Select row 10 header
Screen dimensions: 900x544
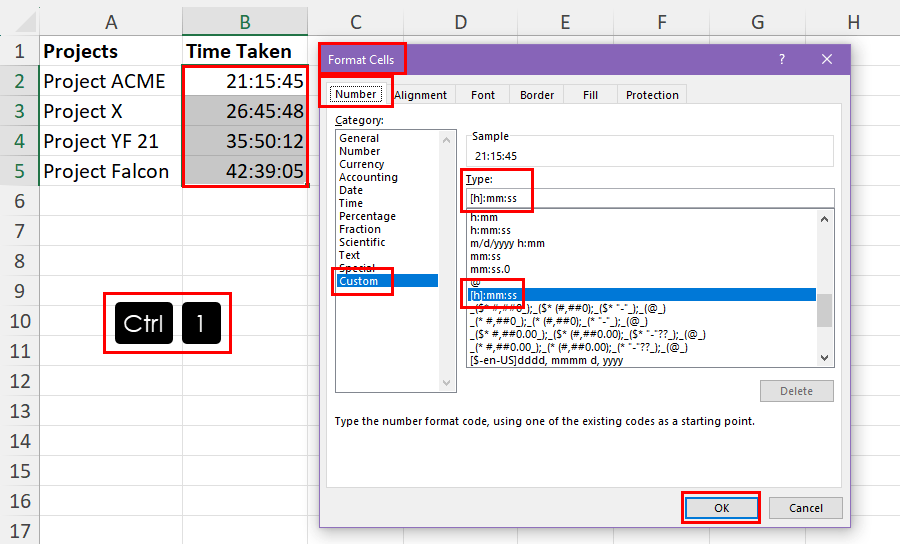pyautogui.click(x=20, y=321)
